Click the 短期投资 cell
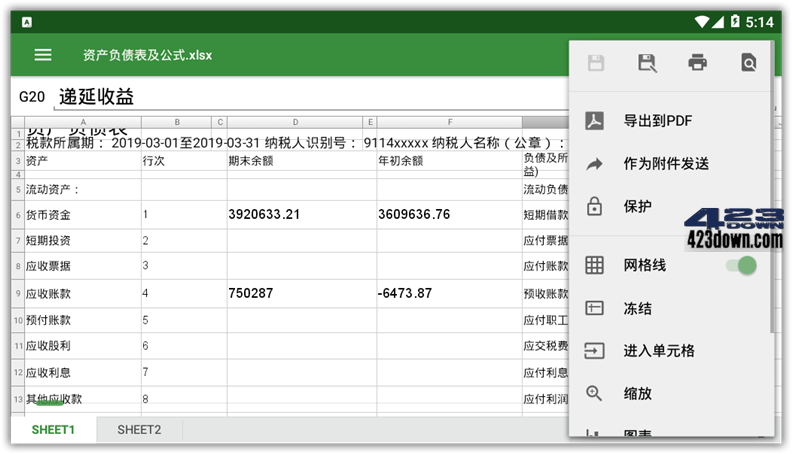This screenshot has height=454, width=792. (83, 240)
